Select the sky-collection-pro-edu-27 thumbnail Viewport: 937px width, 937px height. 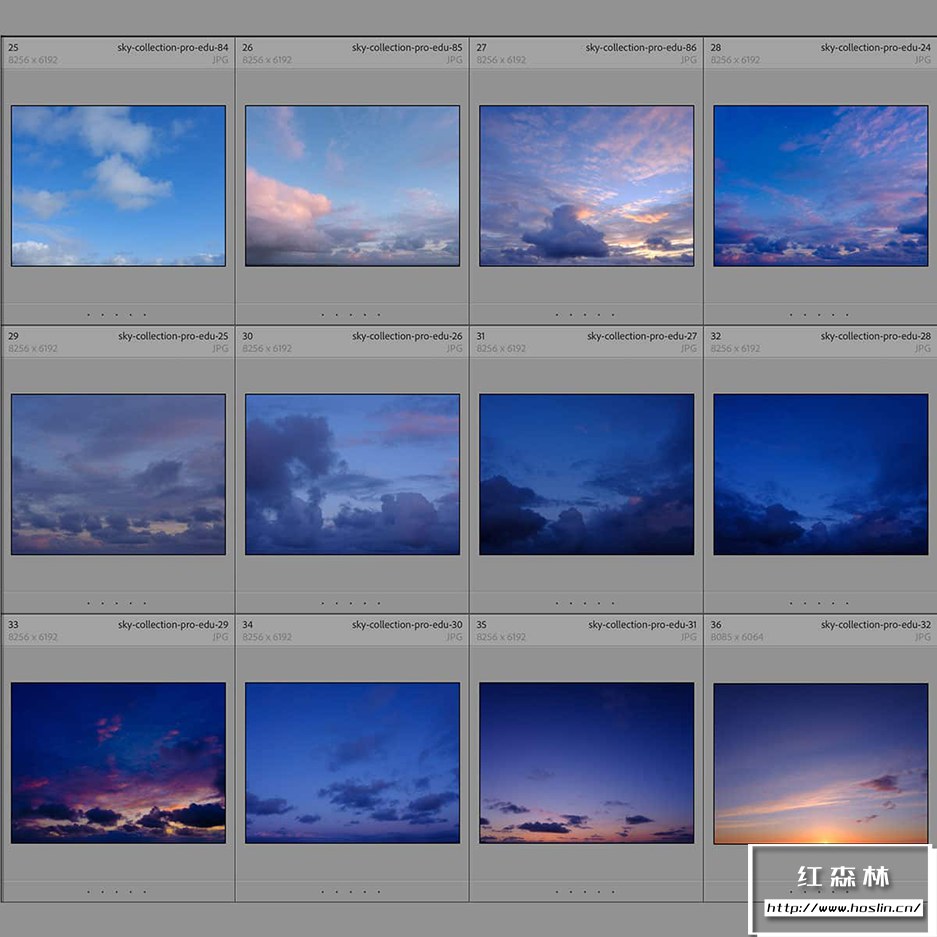[x=587, y=474]
